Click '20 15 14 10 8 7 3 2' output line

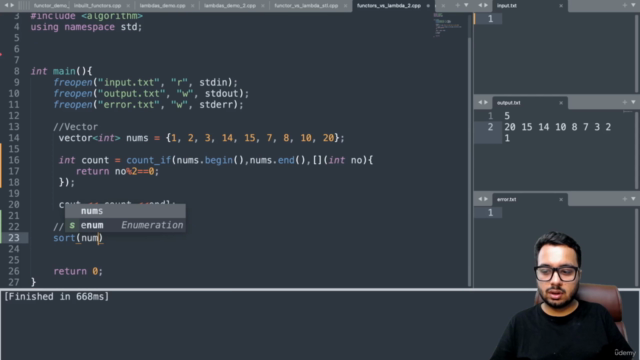[558, 127]
